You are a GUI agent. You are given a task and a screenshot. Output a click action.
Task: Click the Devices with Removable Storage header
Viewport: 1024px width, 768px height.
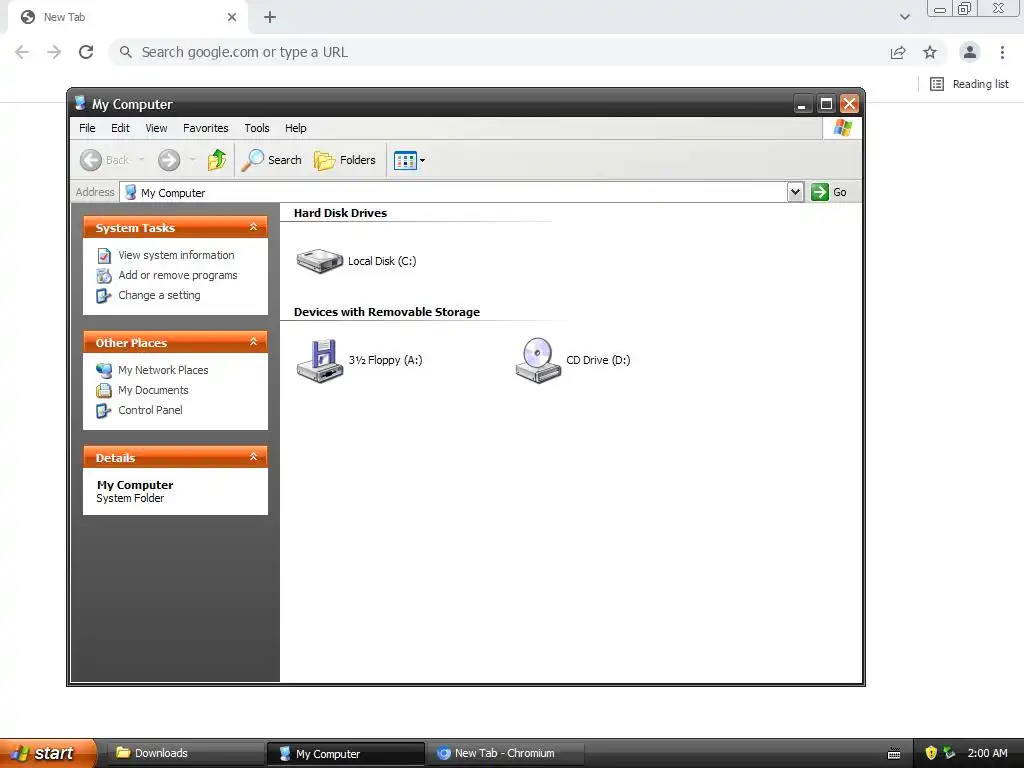(387, 312)
